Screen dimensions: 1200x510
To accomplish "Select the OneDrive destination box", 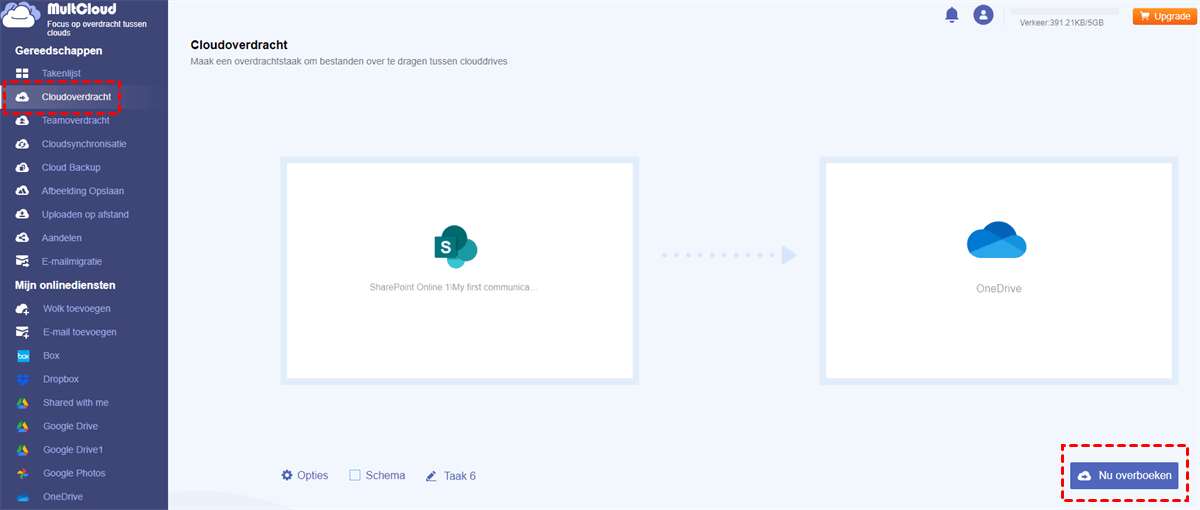I will [x=997, y=270].
